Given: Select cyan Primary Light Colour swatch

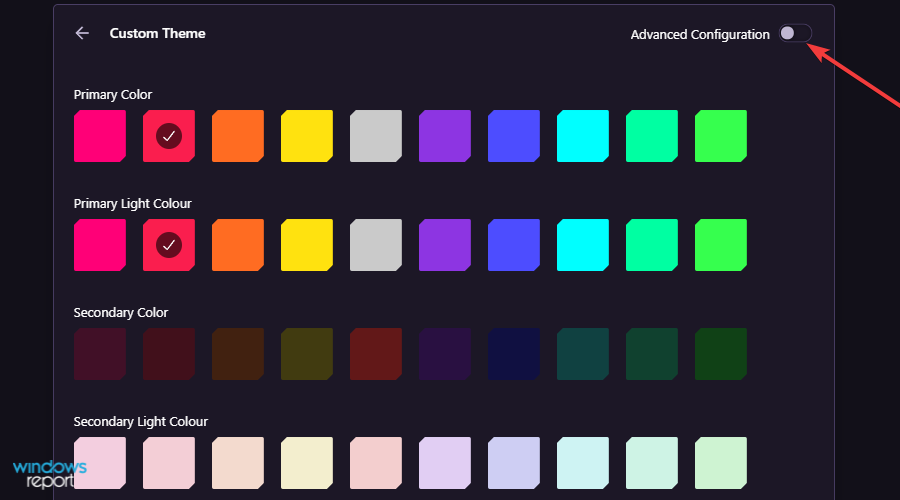Looking at the screenshot, I should (583, 245).
